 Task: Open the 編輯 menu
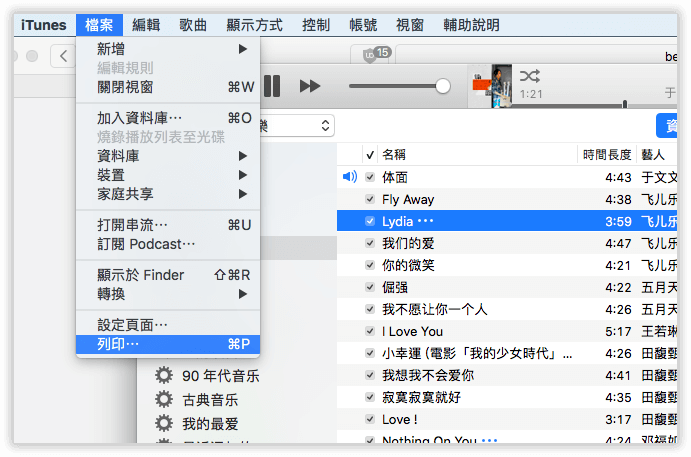[146, 25]
